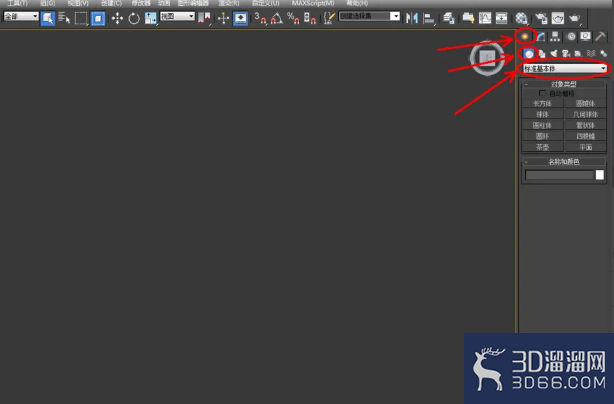The width and height of the screenshot is (614, 404).
Task: Toggle the Angle Snap button
Action: point(276,18)
